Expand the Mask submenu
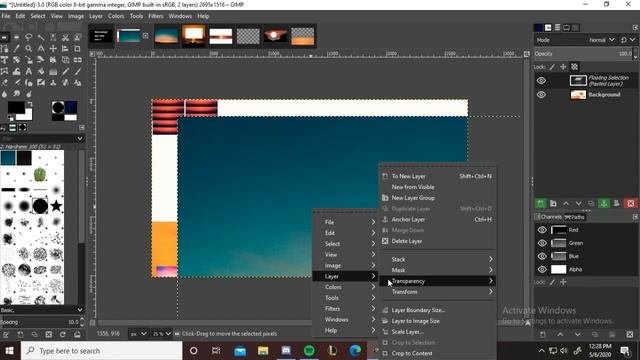 (x=438, y=270)
